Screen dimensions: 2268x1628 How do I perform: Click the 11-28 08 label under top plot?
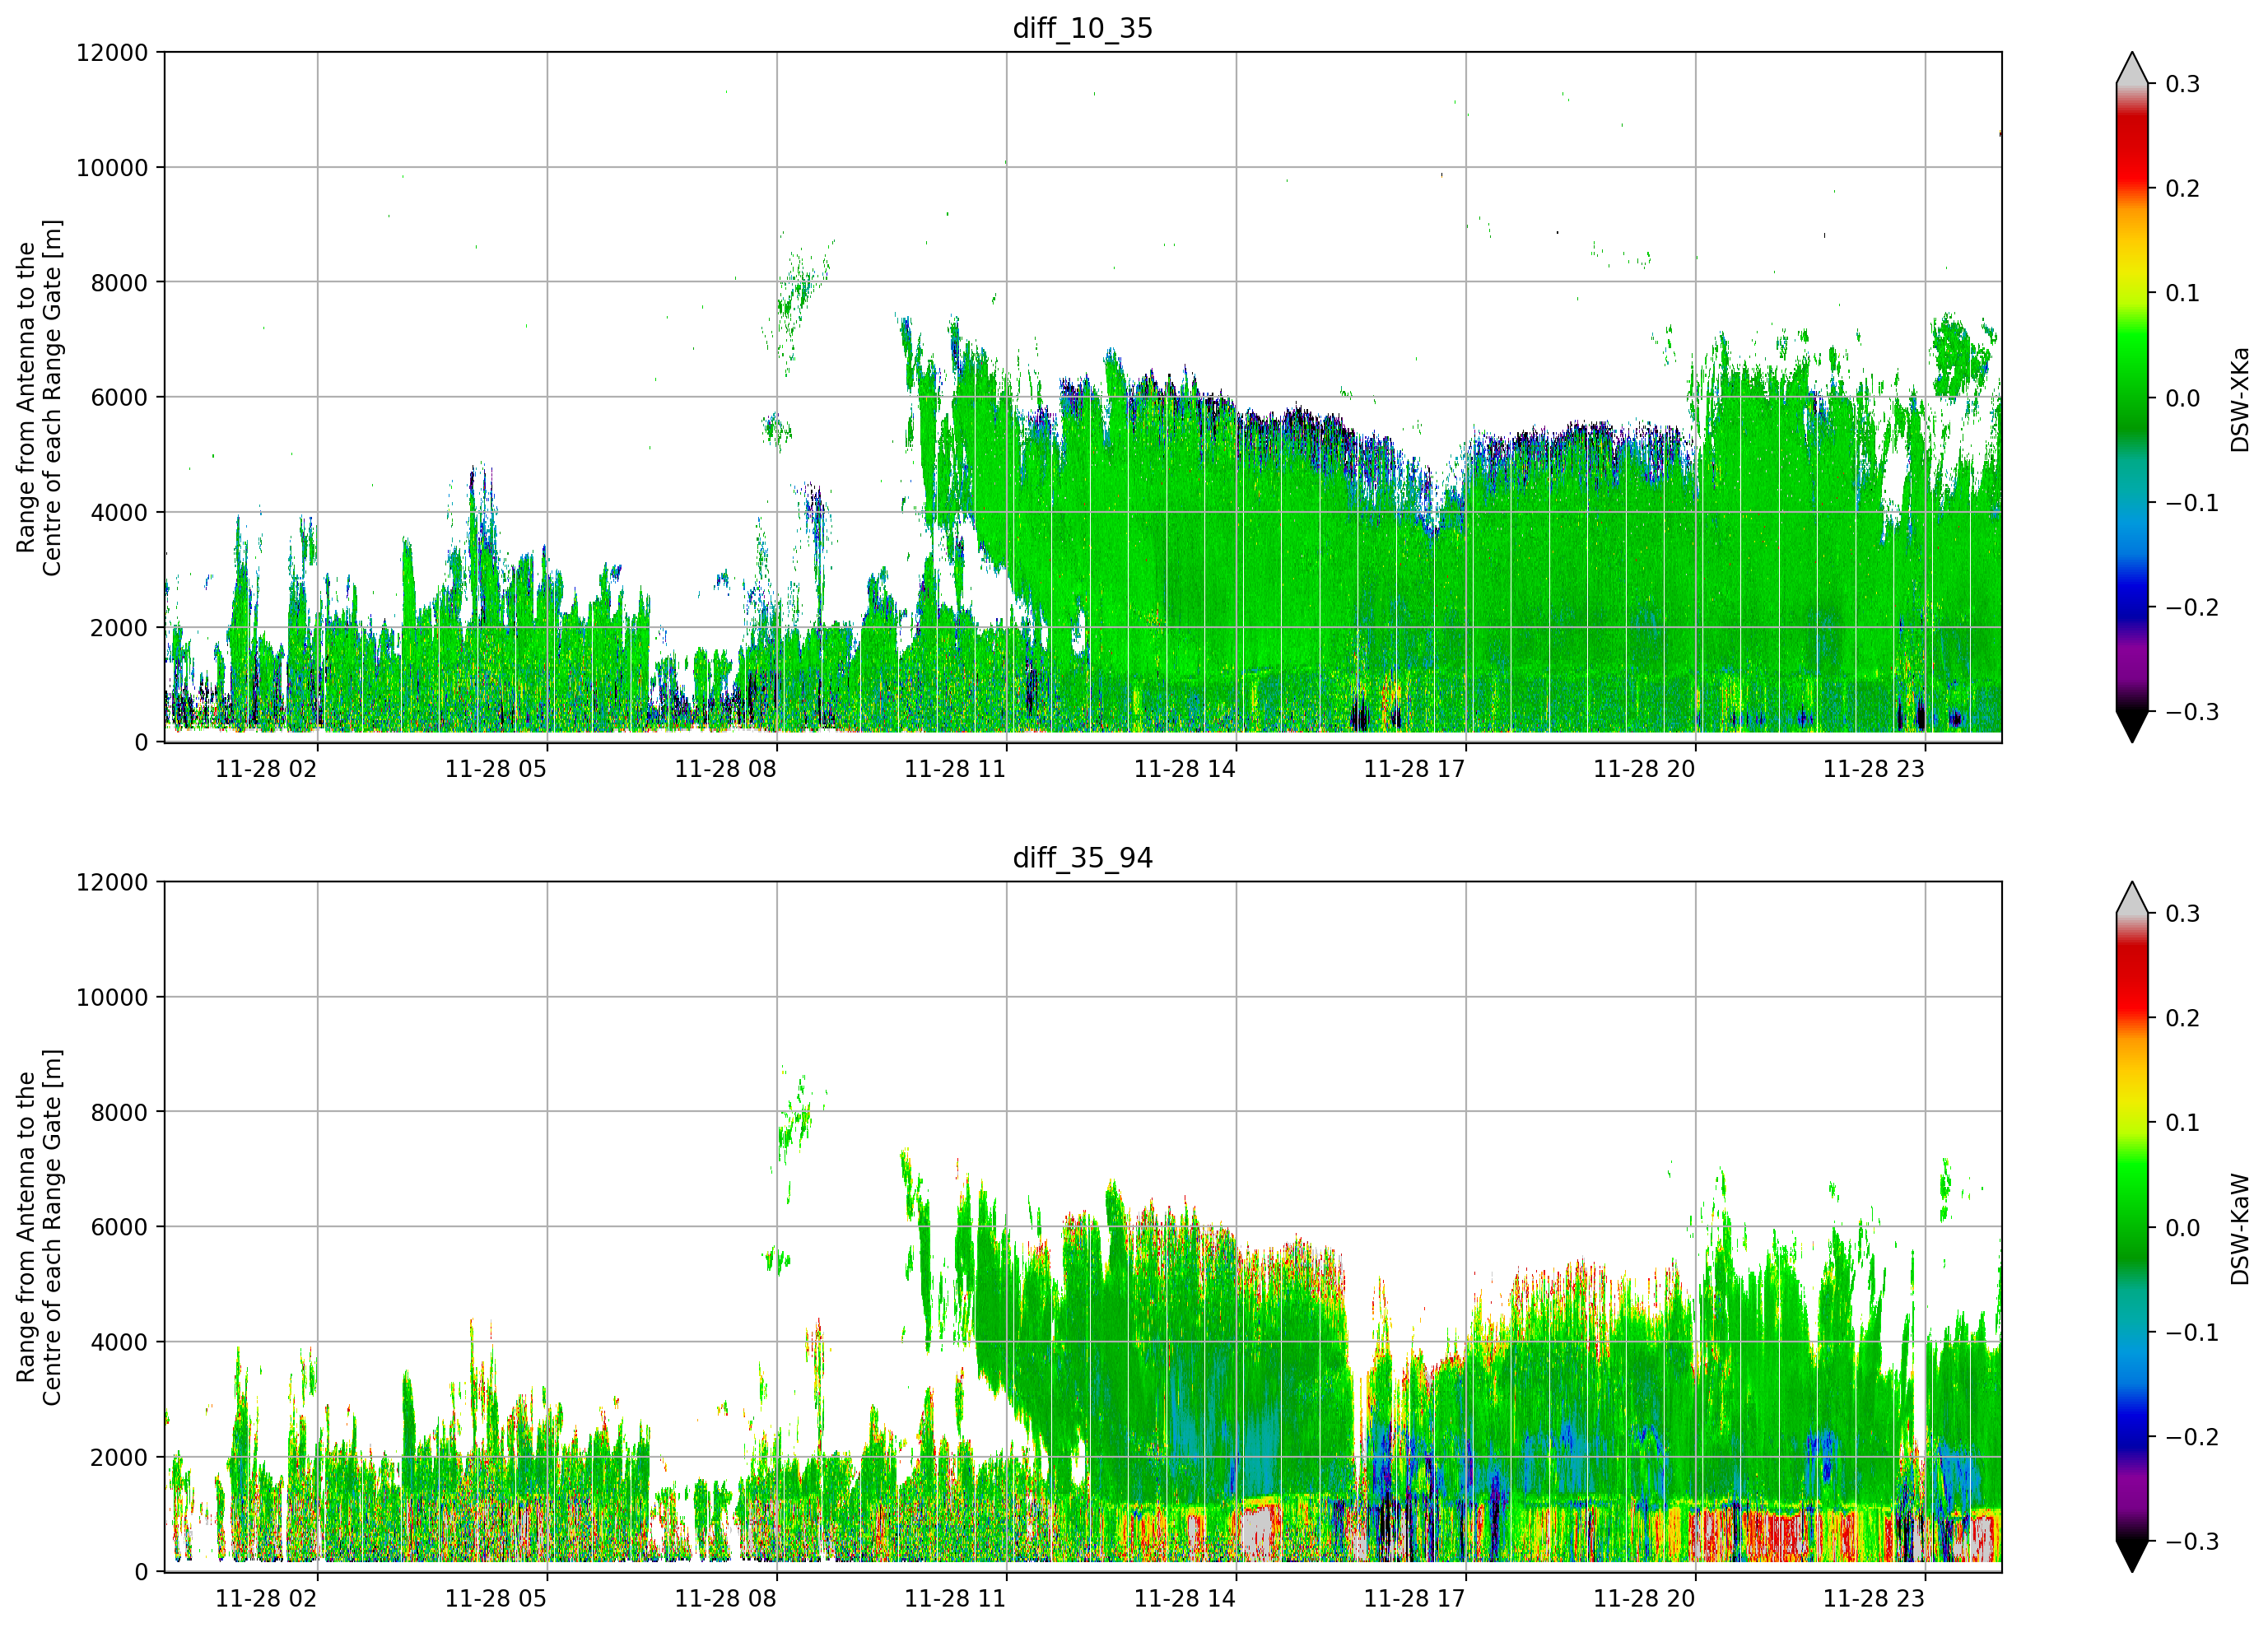point(725,769)
